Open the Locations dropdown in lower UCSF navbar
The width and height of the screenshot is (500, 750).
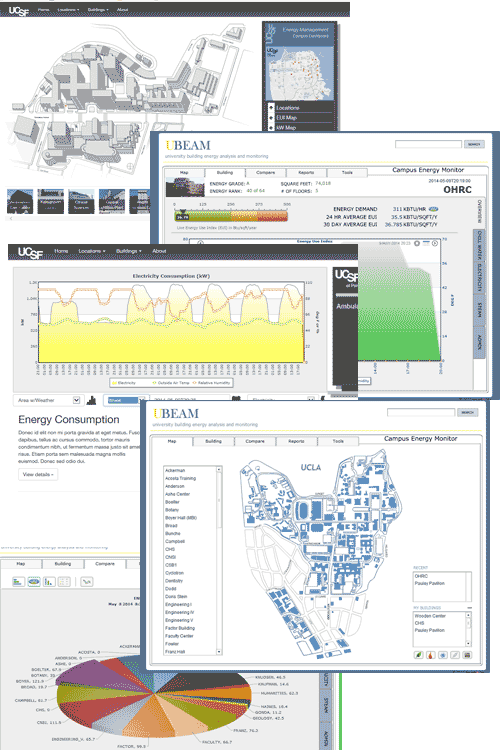pyautogui.click(x=91, y=251)
